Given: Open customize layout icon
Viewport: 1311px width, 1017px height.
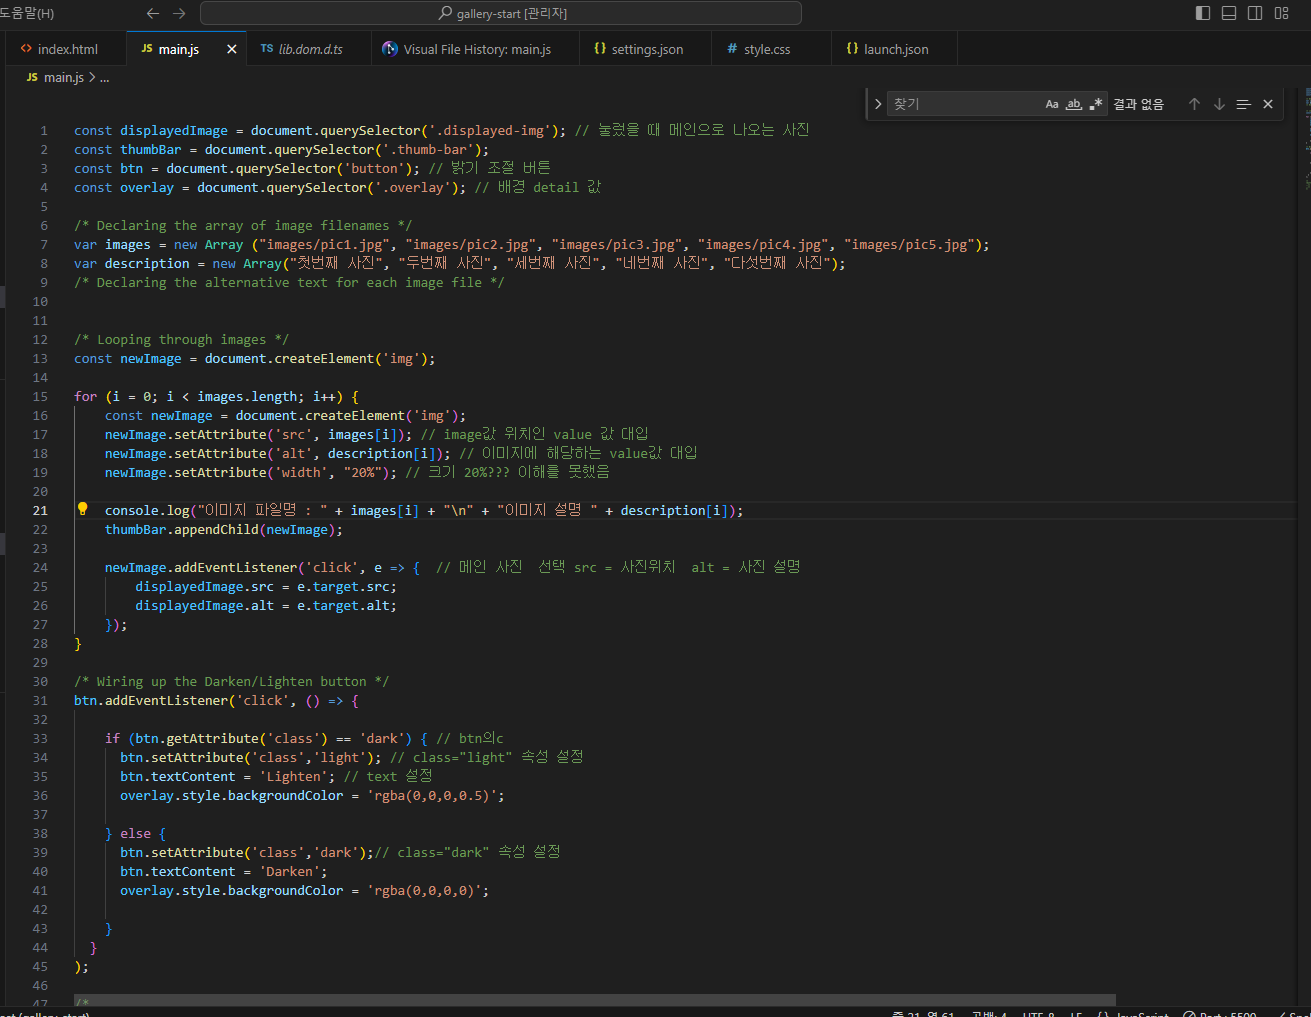Looking at the screenshot, I should point(1282,13).
